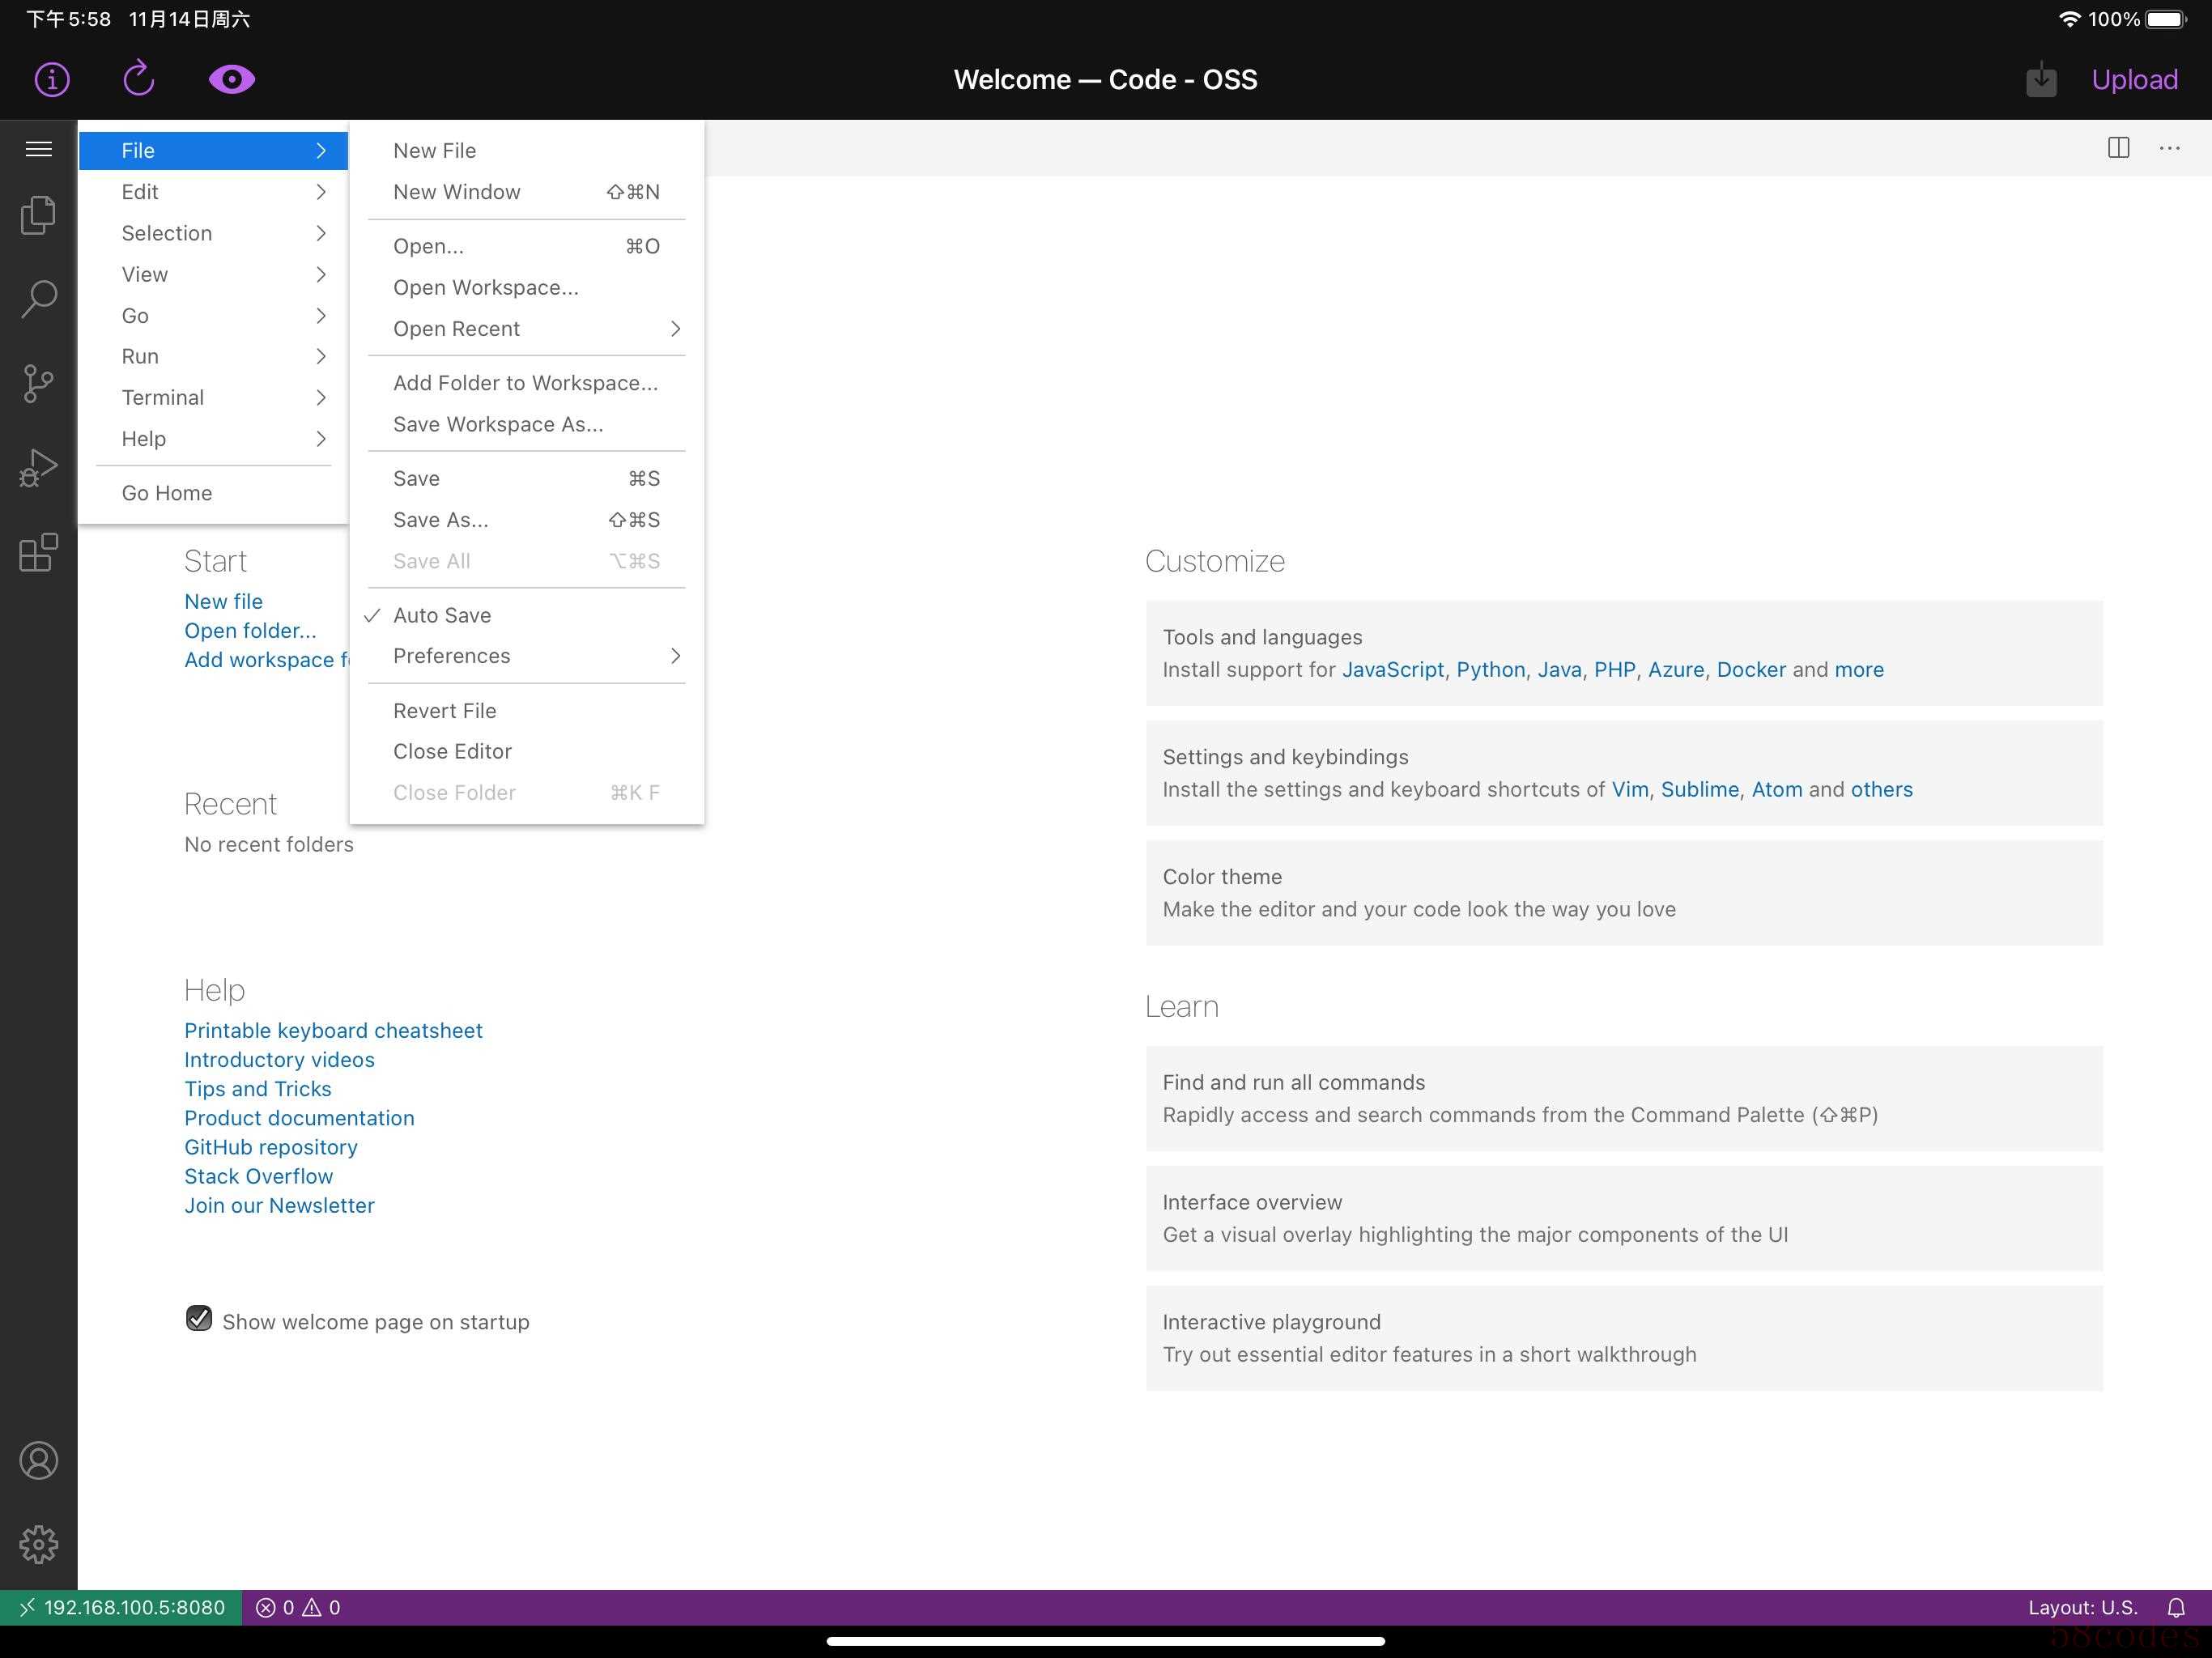Open the Manage gear icon

(39, 1544)
